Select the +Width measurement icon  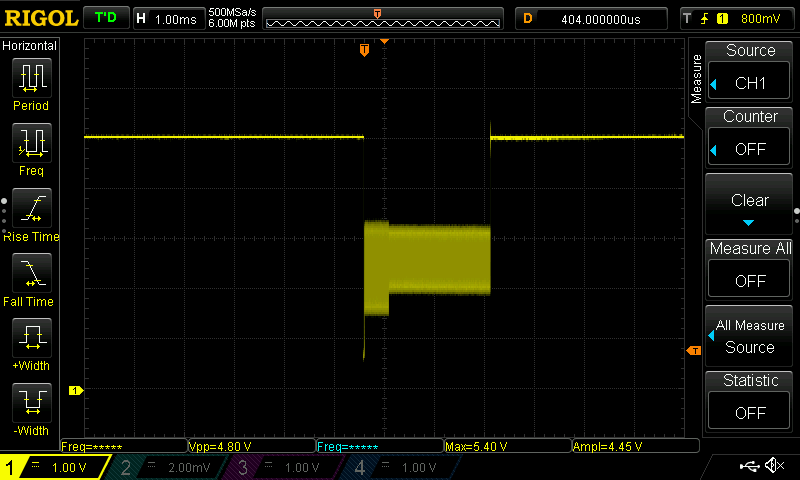(x=31, y=338)
